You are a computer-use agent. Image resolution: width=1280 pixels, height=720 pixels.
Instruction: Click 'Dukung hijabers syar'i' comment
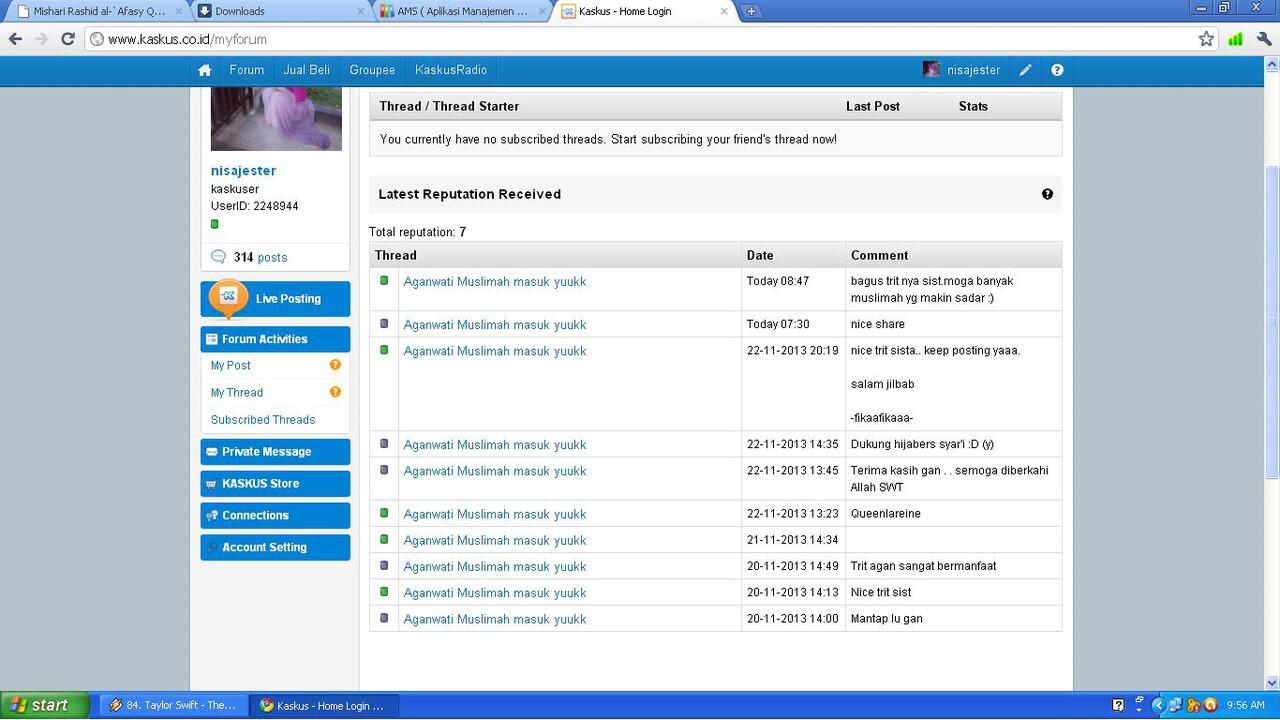click(922, 444)
